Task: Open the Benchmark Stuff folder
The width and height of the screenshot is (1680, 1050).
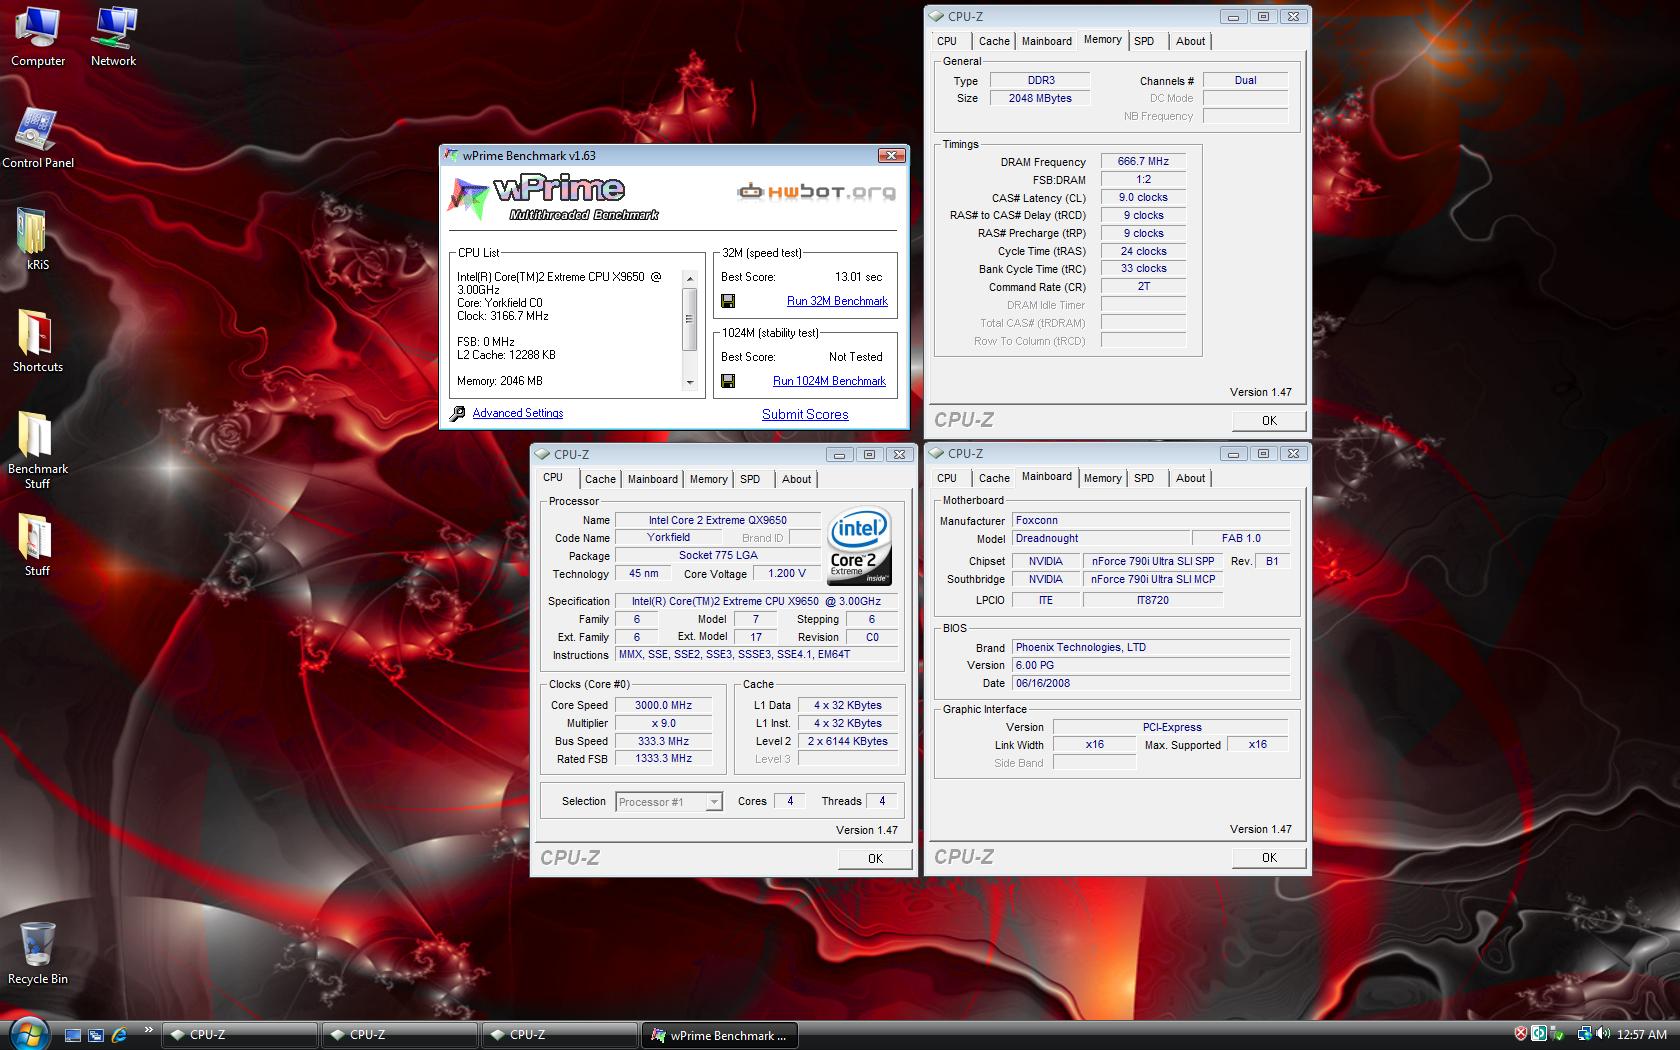Action: click(37, 450)
